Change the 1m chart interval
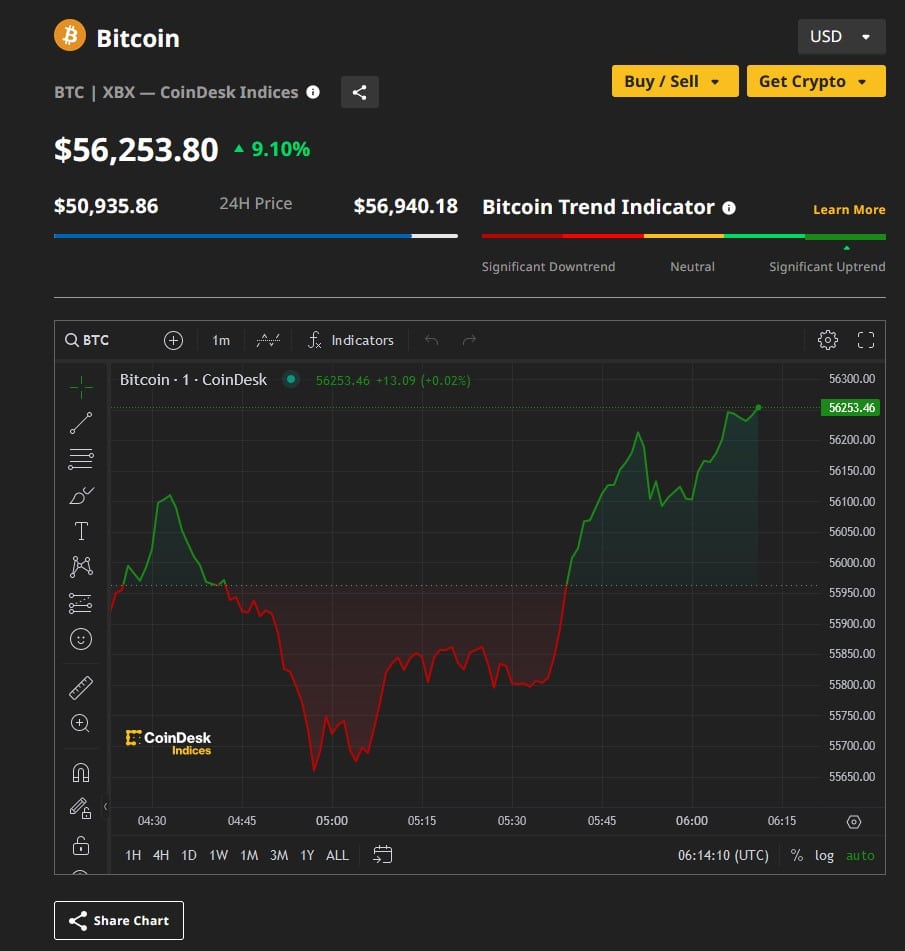 [x=221, y=340]
